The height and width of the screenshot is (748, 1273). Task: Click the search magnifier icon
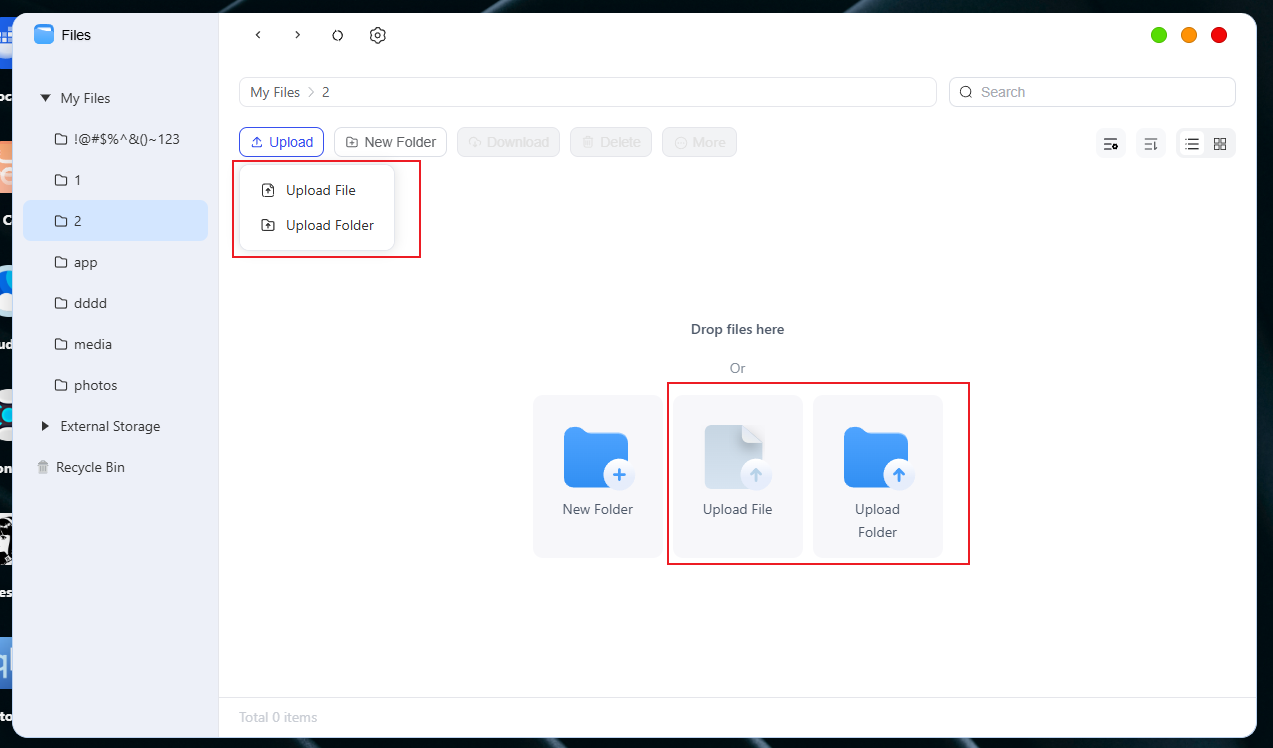[966, 92]
